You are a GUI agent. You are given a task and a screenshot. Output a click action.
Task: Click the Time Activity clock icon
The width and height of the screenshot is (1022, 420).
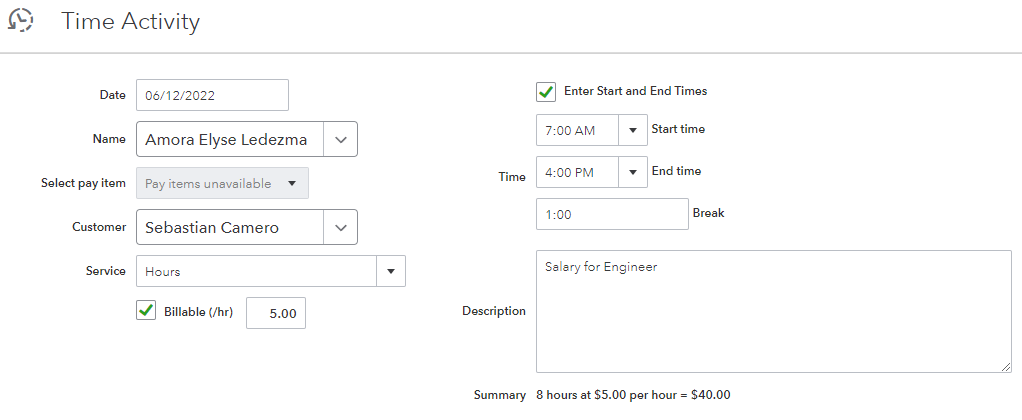pos(20,20)
